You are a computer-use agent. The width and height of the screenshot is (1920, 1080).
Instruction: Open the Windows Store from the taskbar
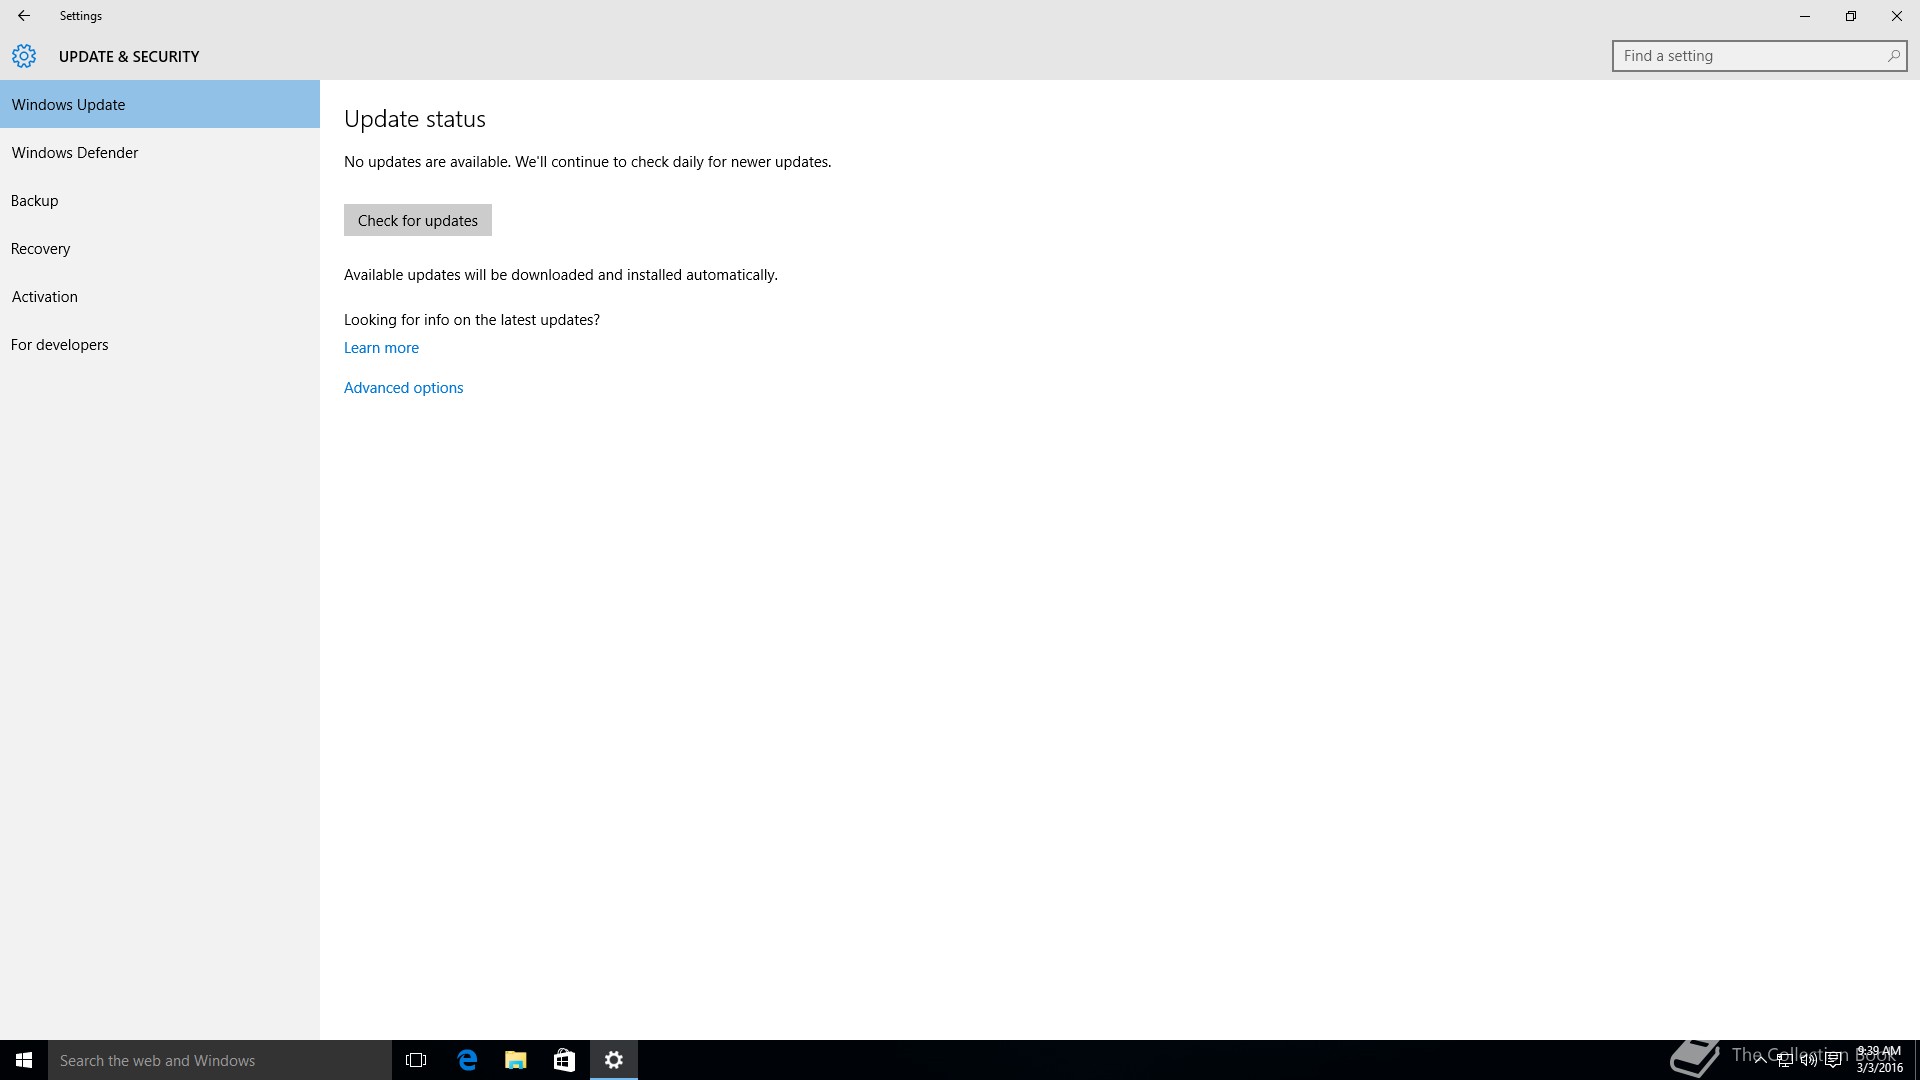pyautogui.click(x=564, y=1060)
